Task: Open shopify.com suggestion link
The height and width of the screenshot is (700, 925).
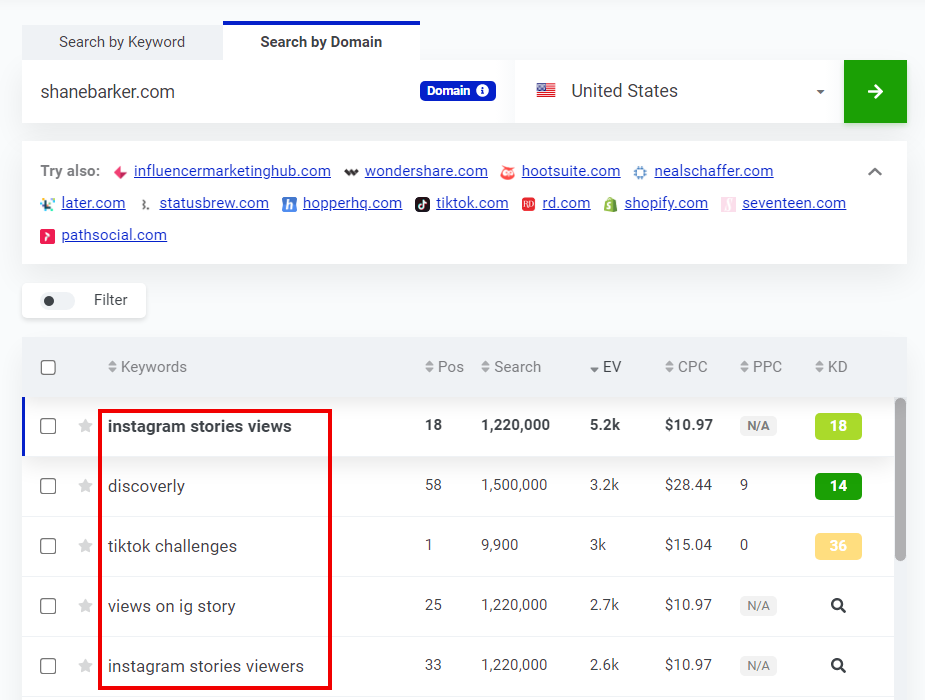Action: (666, 203)
